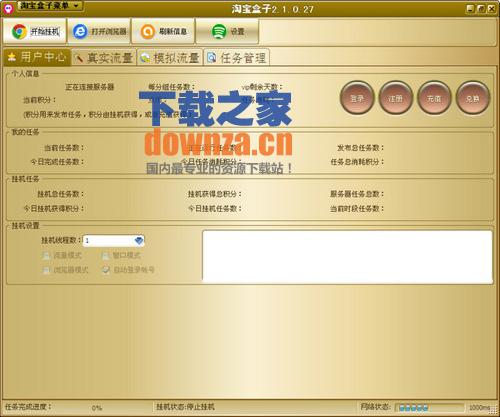Click the Chrome icon to start hang-up (开始挂机)

tap(19, 32)
